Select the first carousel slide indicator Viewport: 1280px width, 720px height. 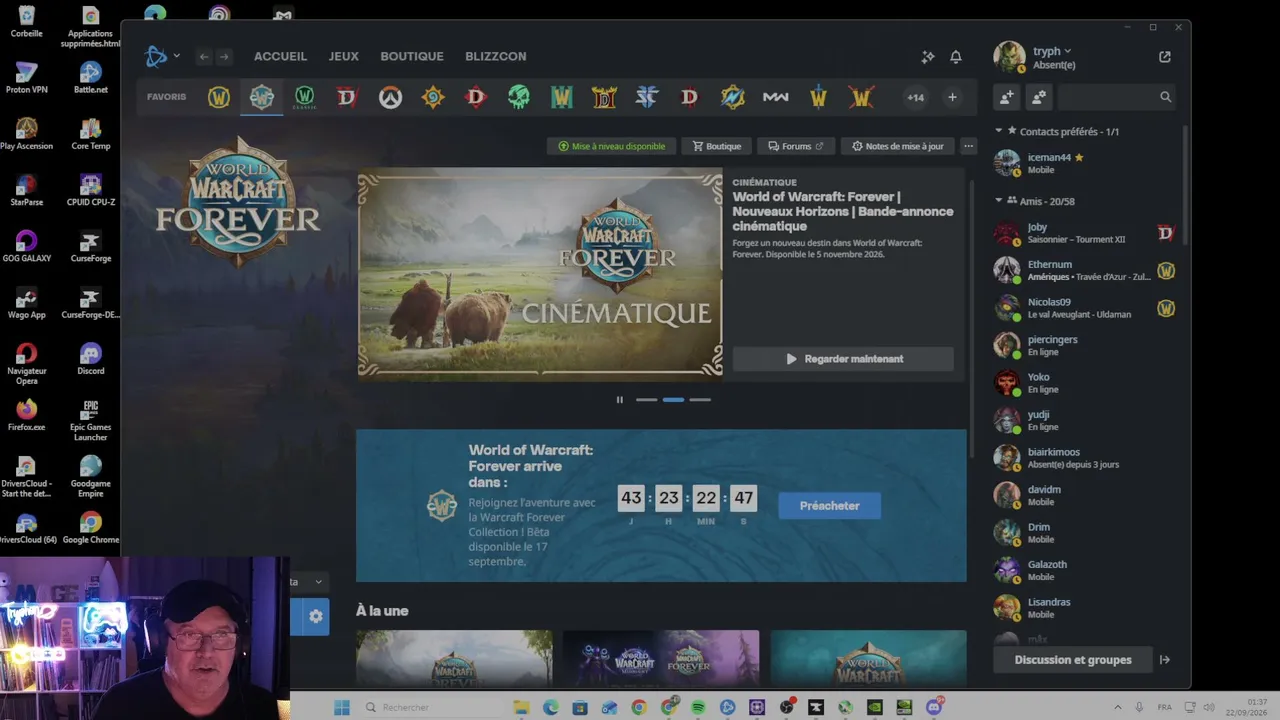(x=647, y=400)
